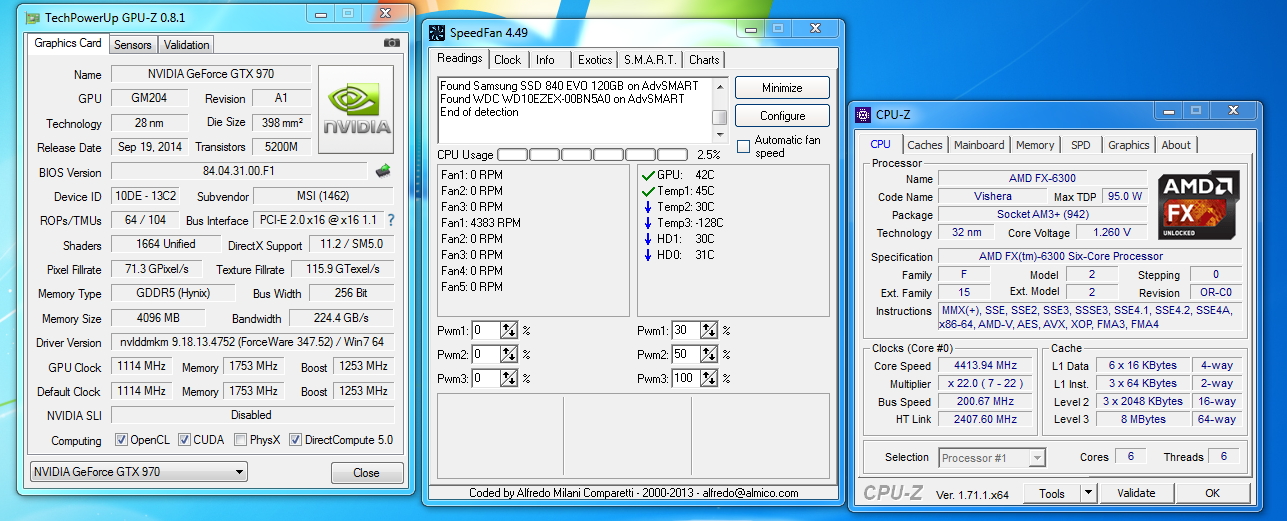Click the right Pwm1 stepper showing 30
The image size is (1287, 521).
pyautogui.click(x=709, y=330)
